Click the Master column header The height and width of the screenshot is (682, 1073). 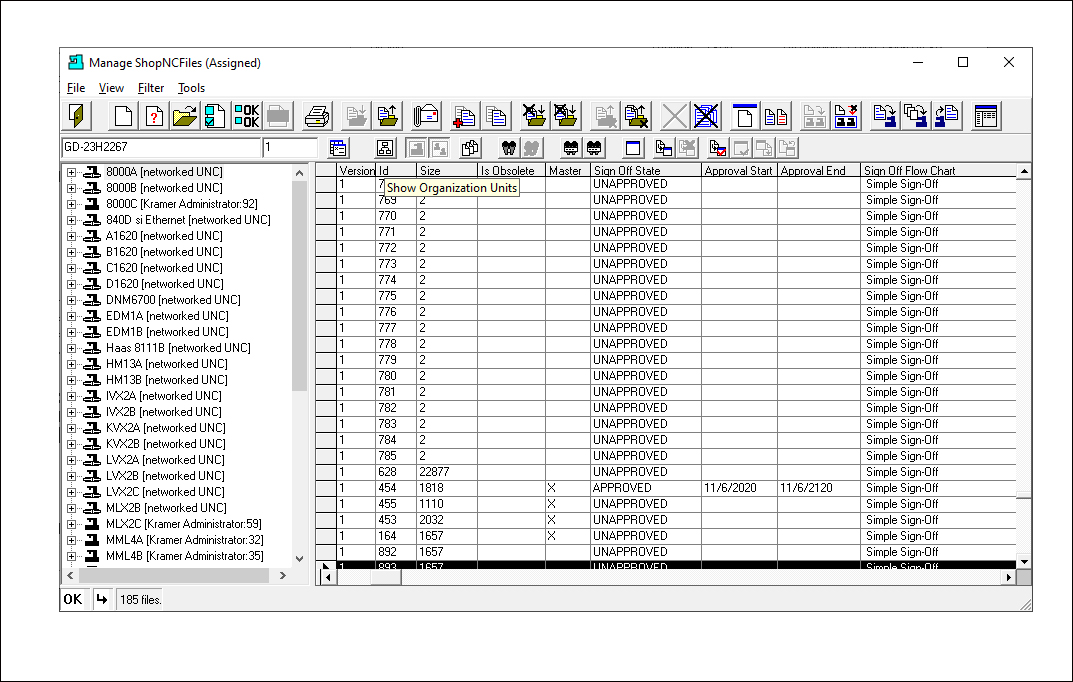click(x=567, y=170)
